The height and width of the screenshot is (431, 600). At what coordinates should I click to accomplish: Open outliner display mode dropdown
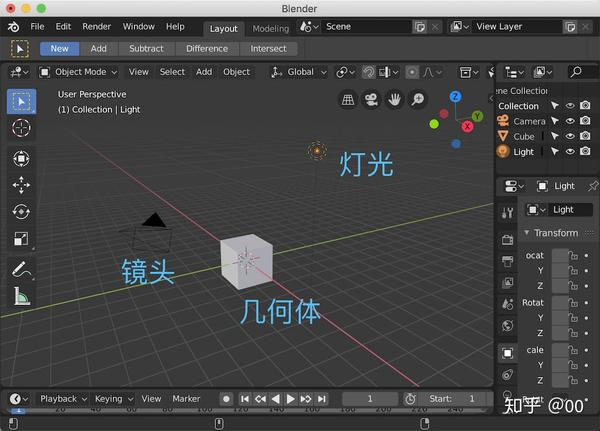[x=514, y=72]
